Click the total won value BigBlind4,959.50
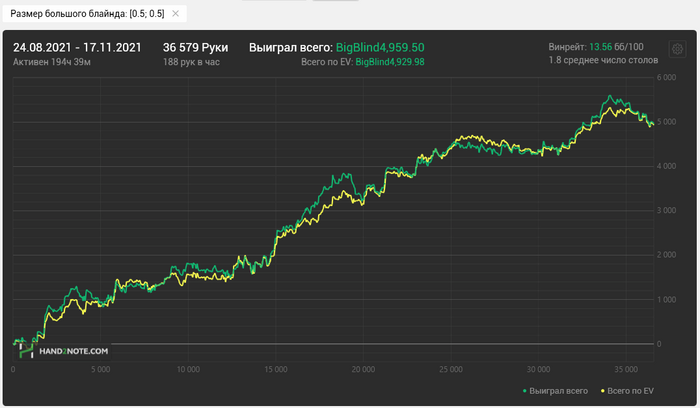This screenshot has width=700, height=408. [x=380, y=47]
